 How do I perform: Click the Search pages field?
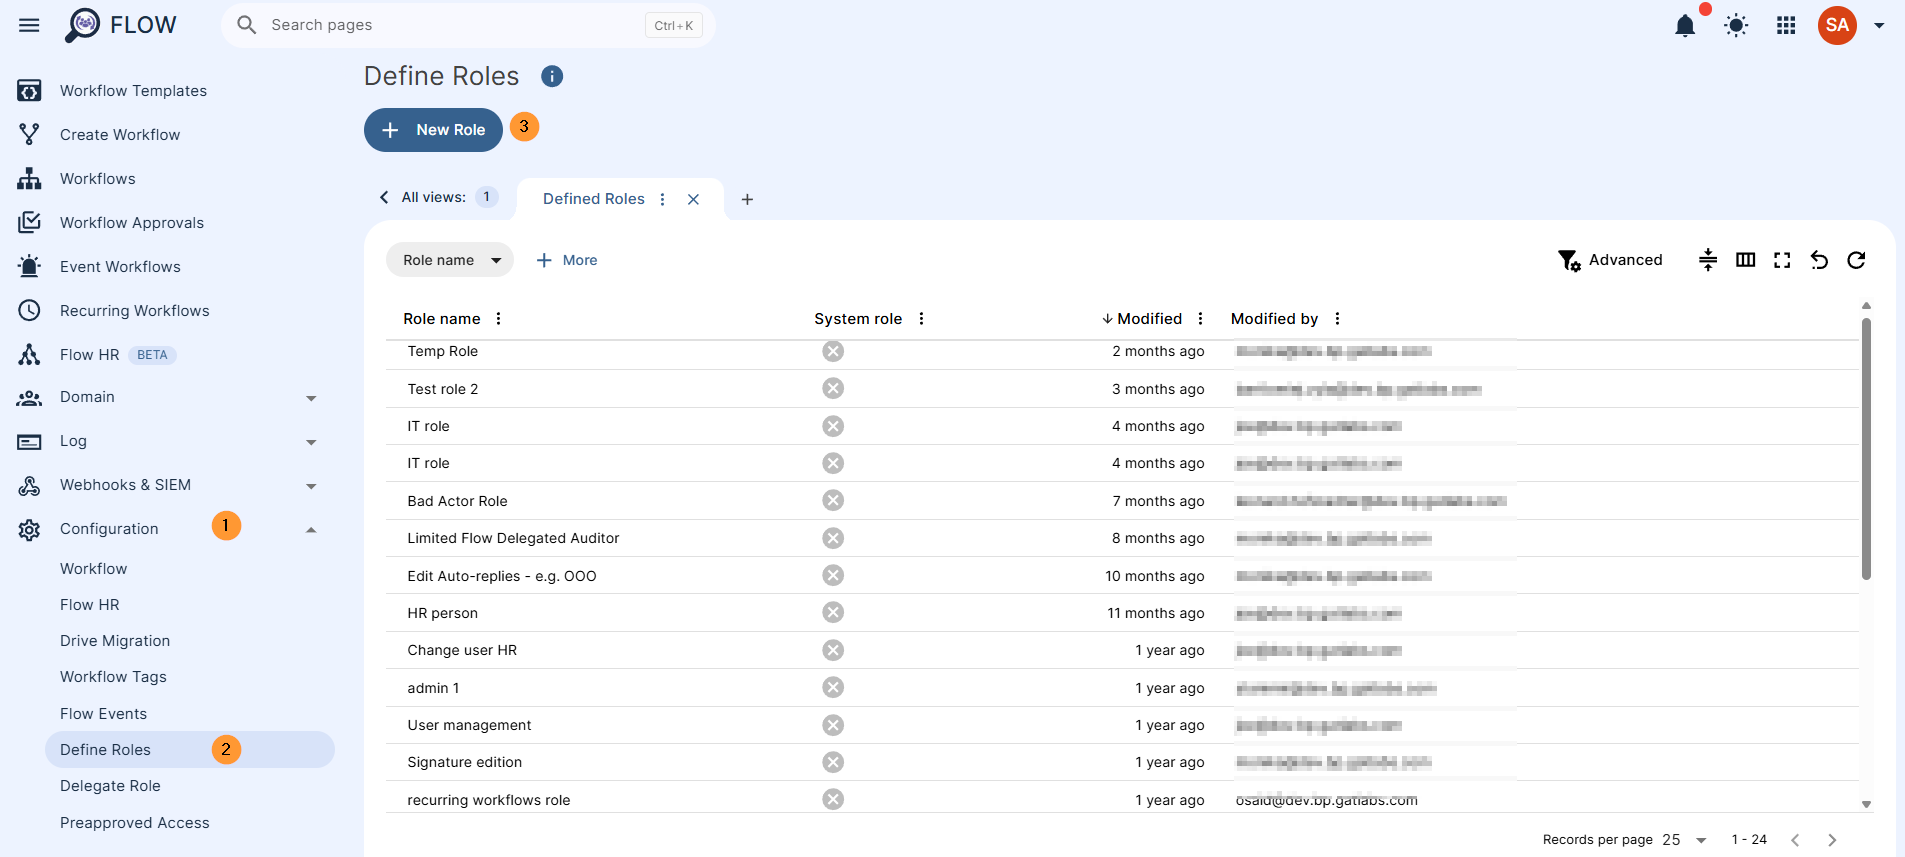pyautogui.click(x=468, y=25)
